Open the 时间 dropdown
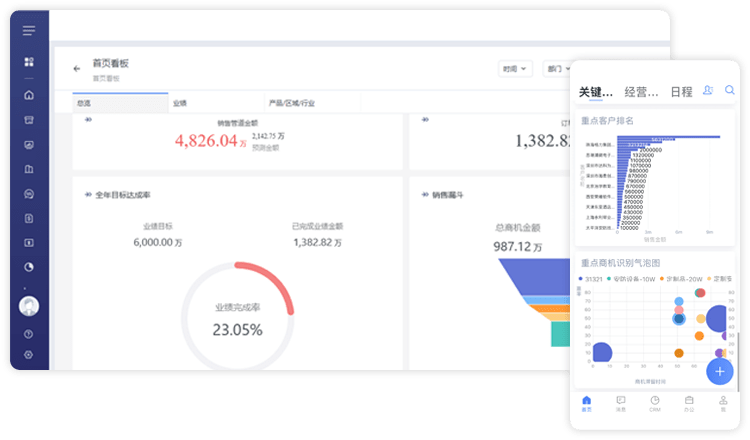 click(515, 69)
